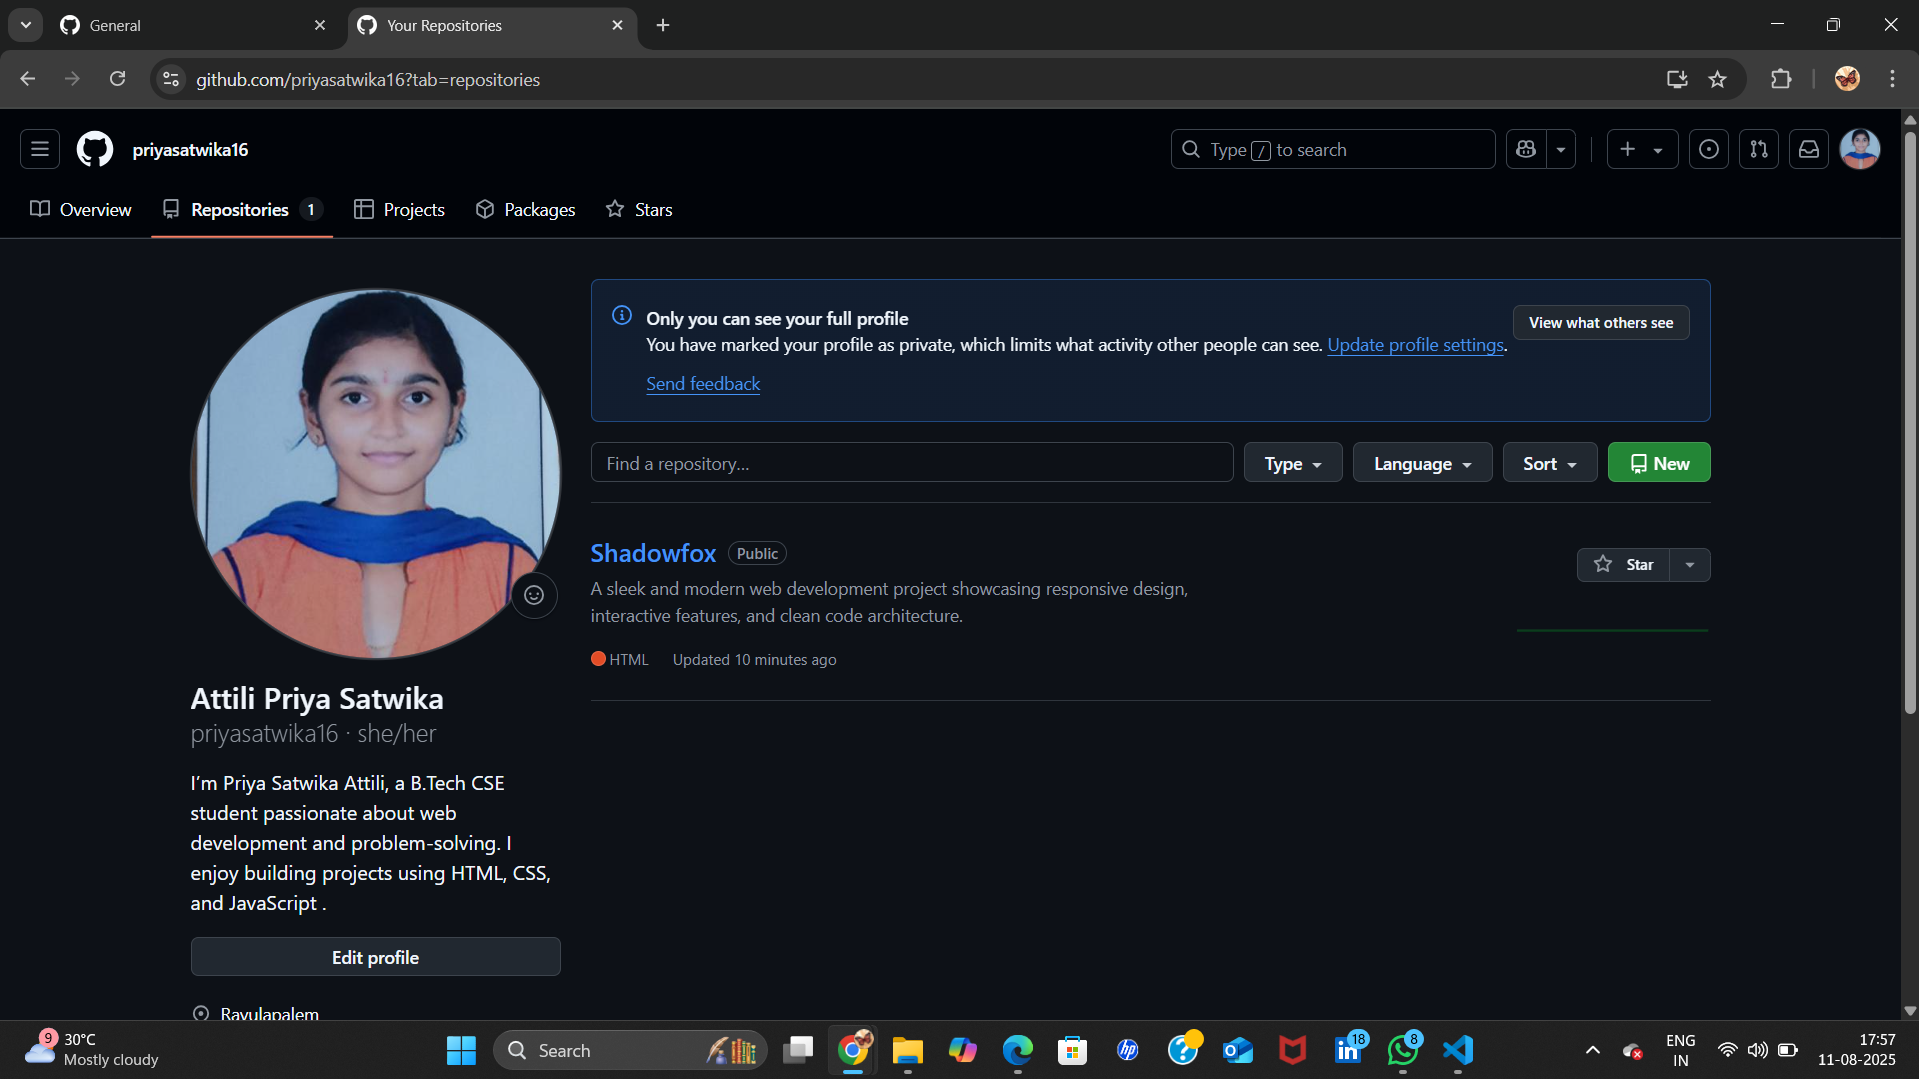This screenshot has height=1079, width=1919.
Task: Select the Repositories tab
Action: (242, 209)
